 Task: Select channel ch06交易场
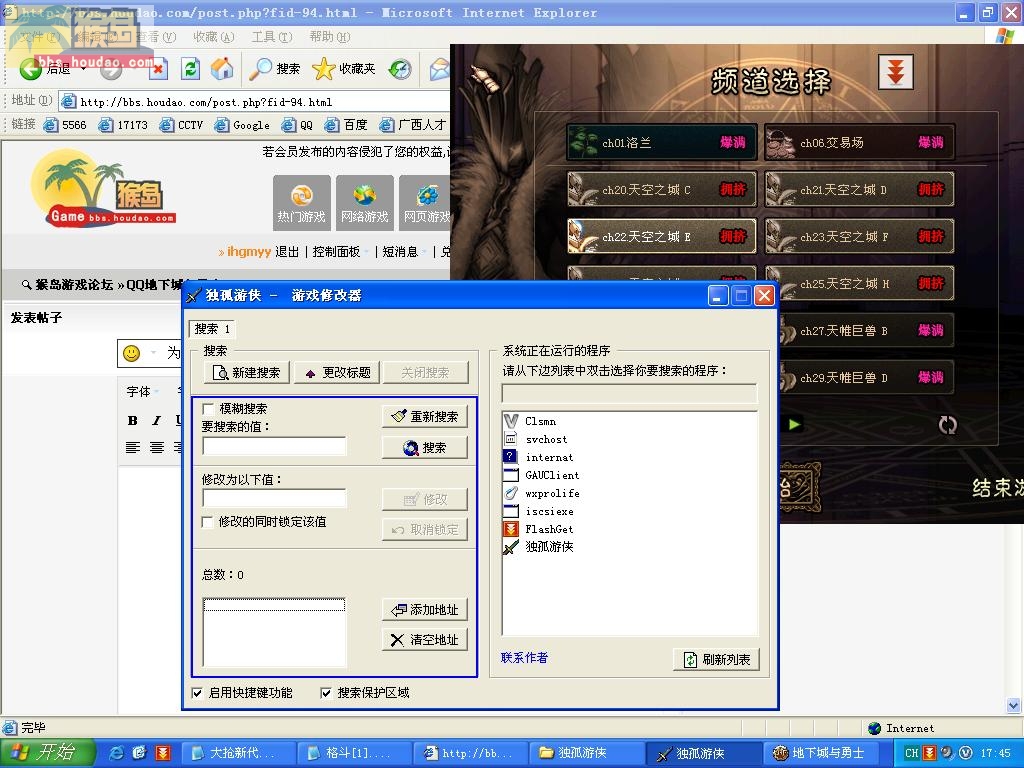859,142
